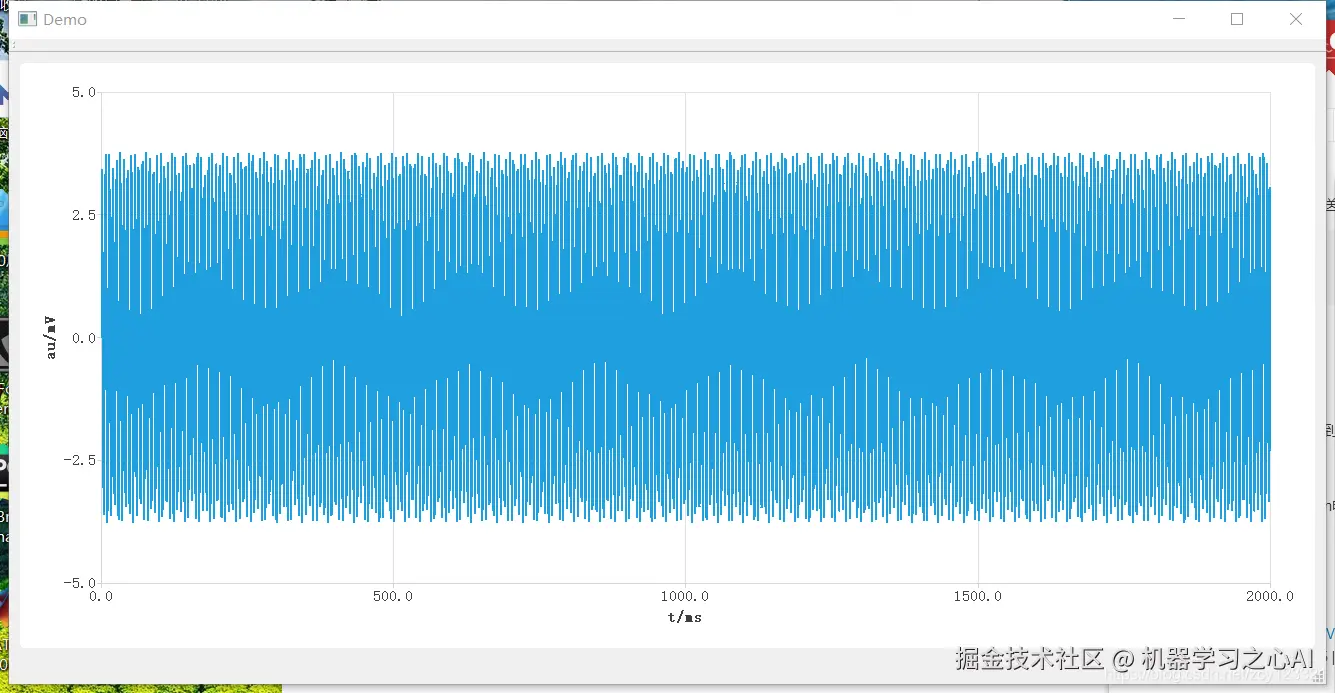Click the 5.0 y-axis tick label

click(x=84, y=92)
